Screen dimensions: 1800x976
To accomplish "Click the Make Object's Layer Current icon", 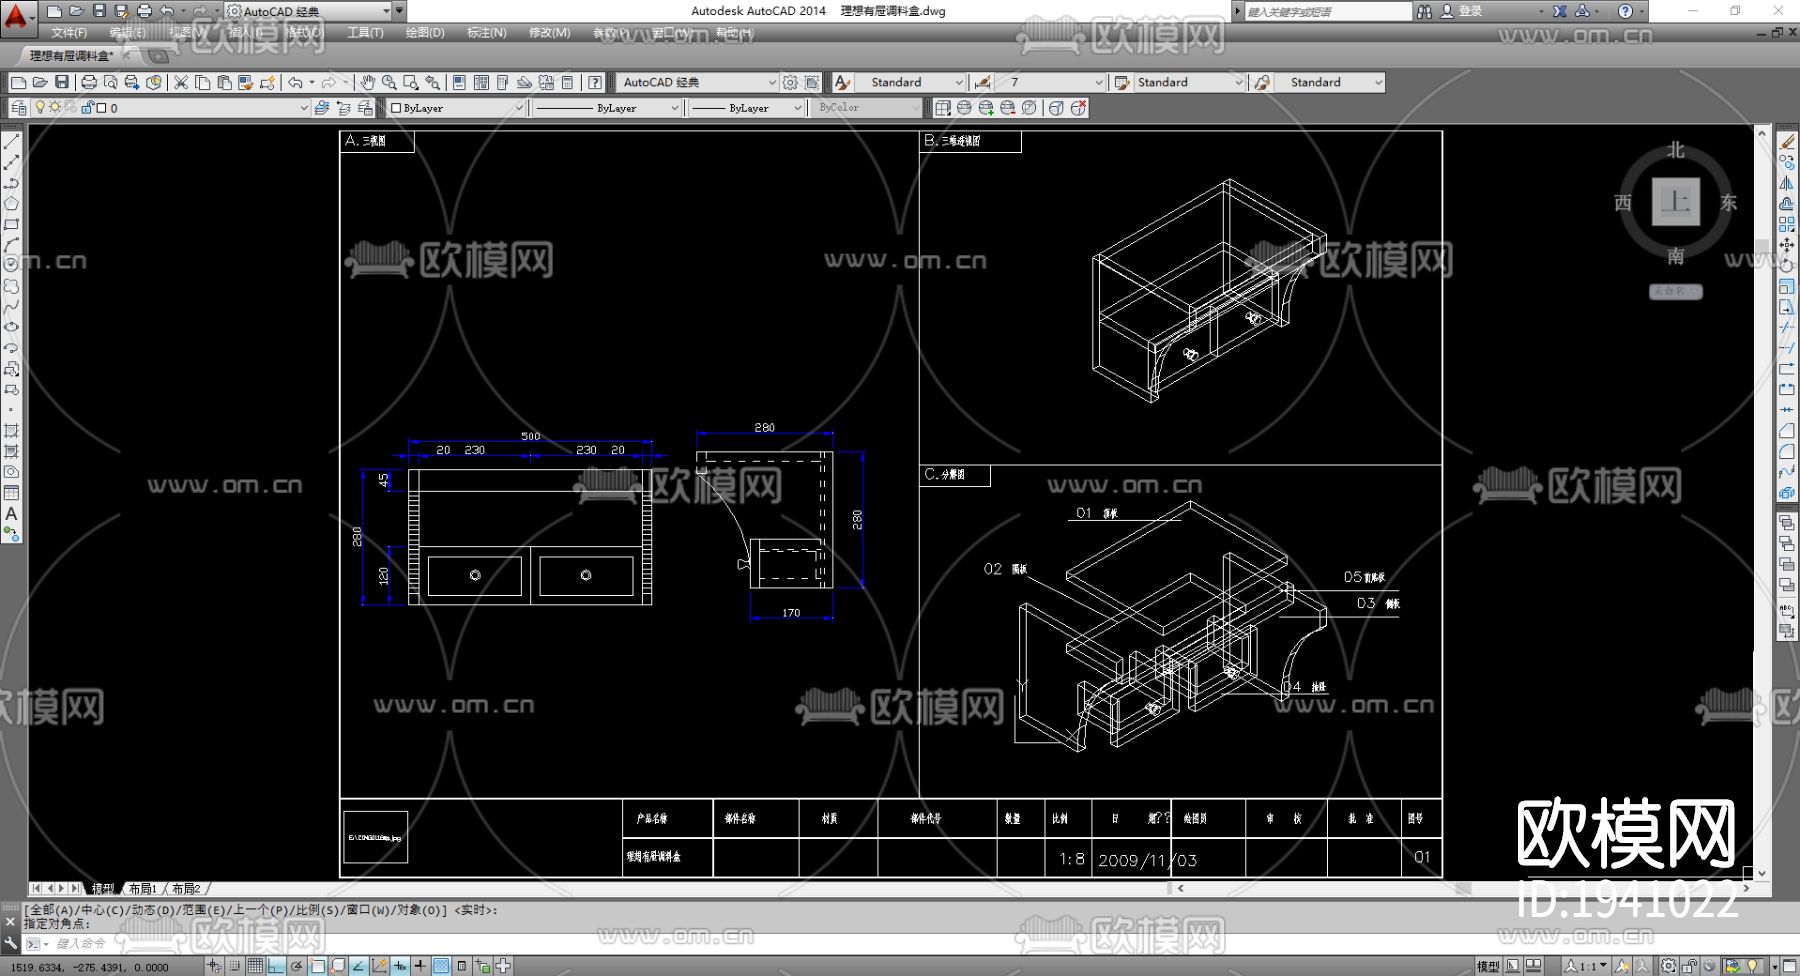I will tap(322, 108).
